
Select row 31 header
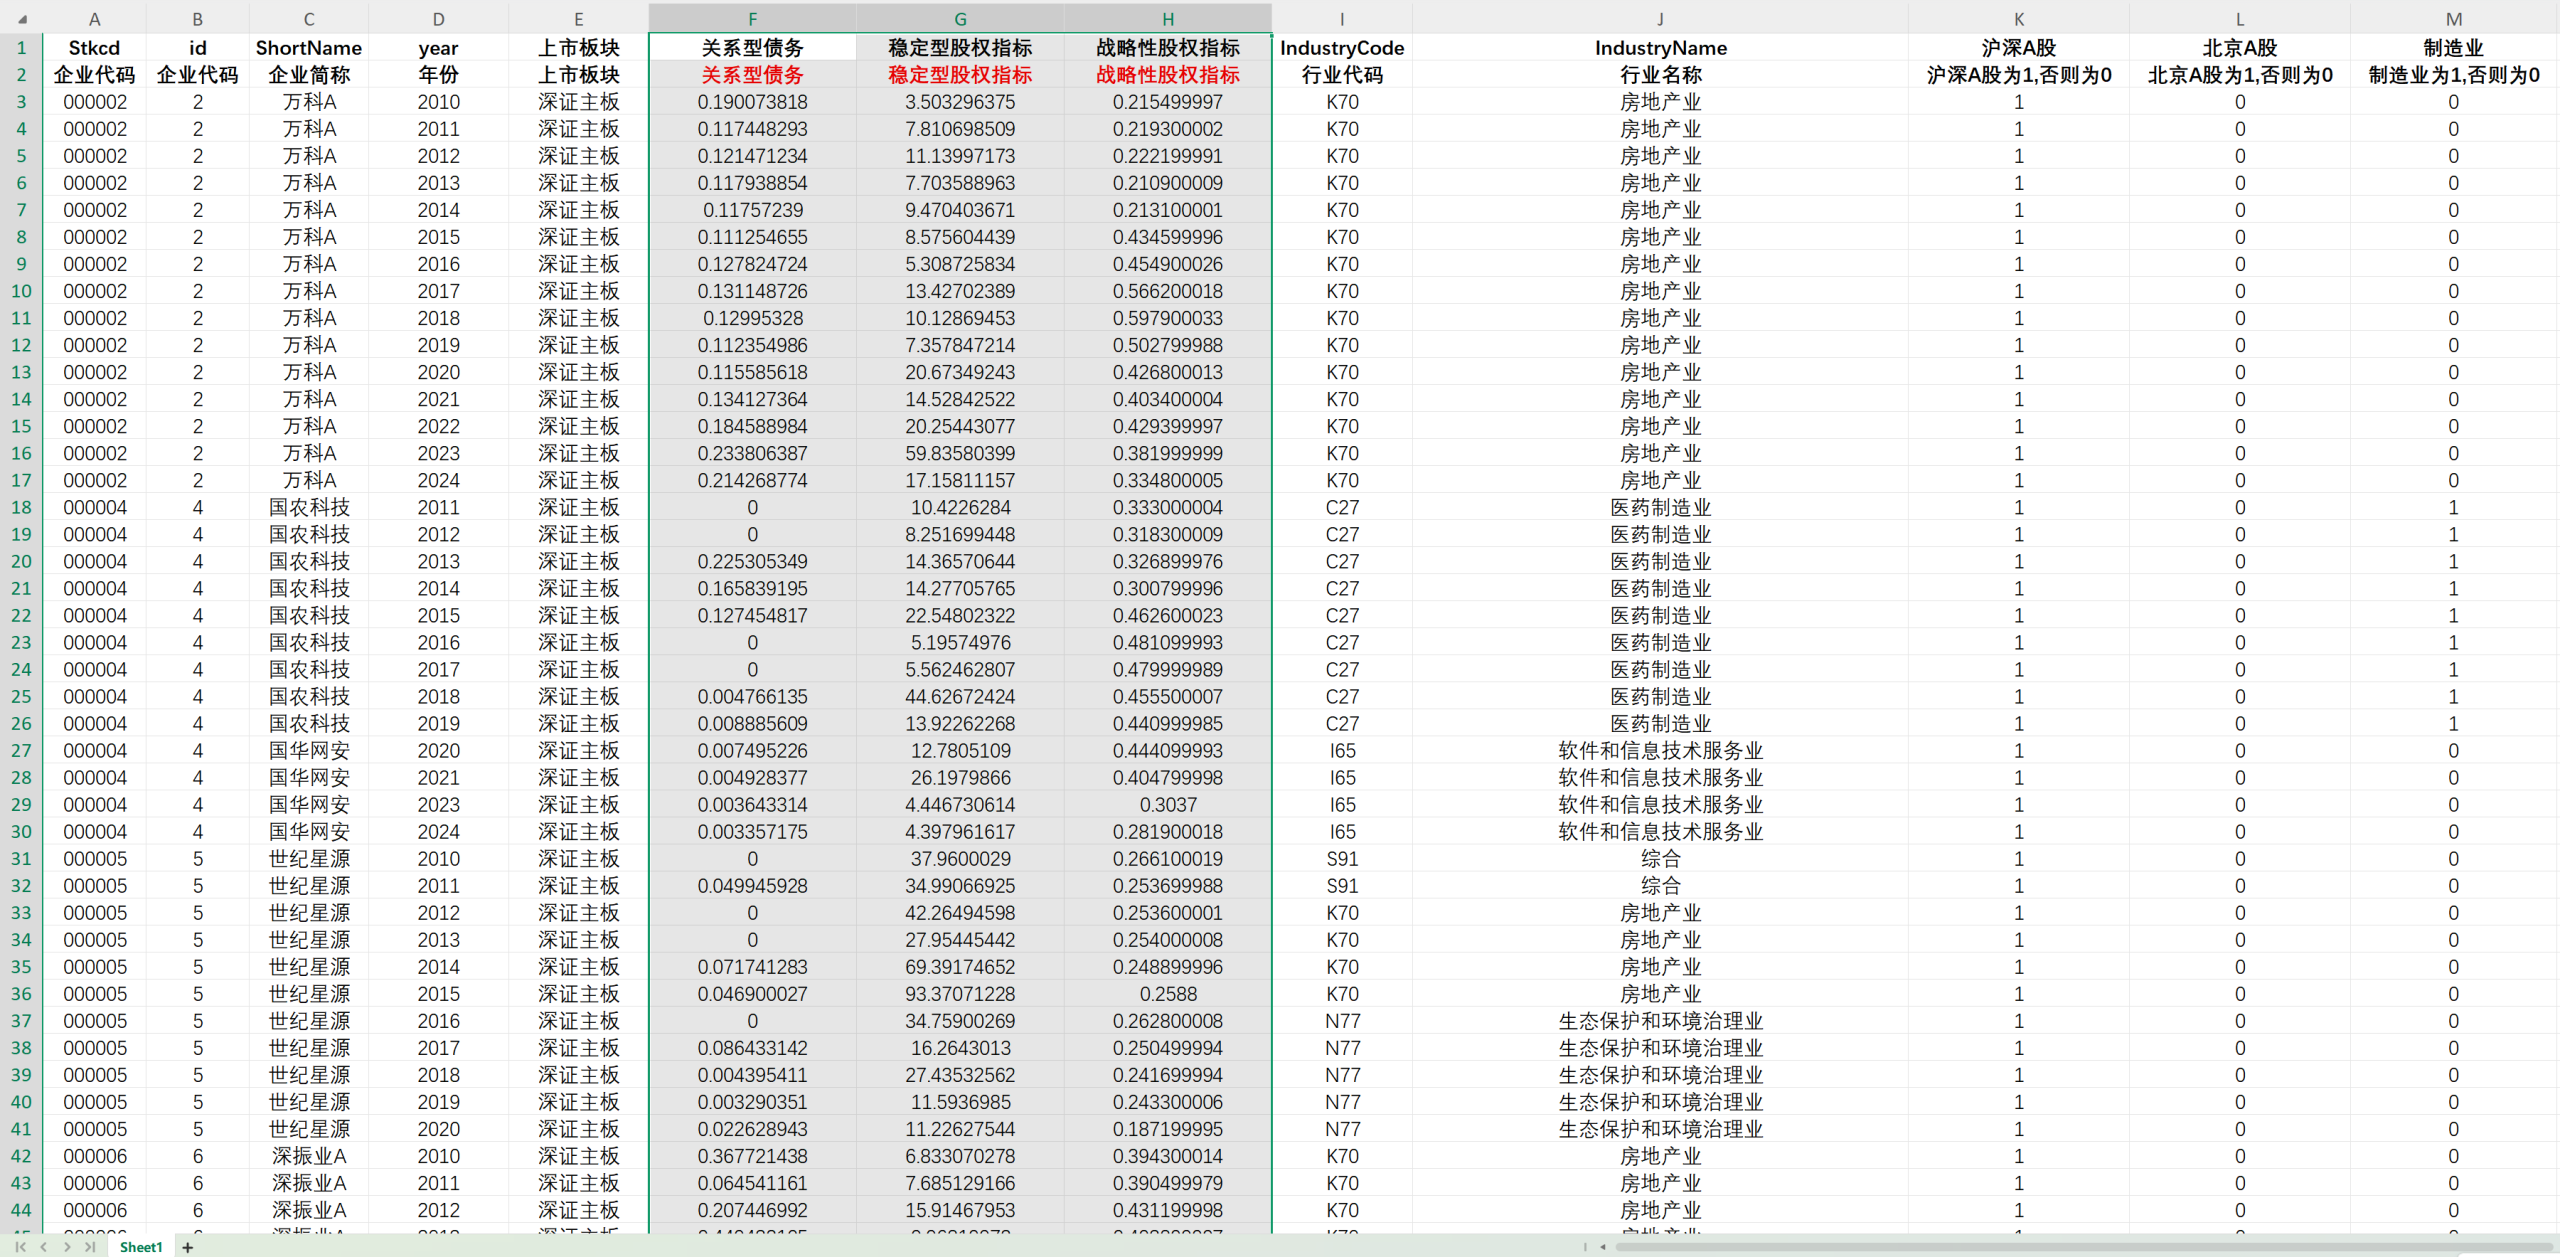[21, 858]
